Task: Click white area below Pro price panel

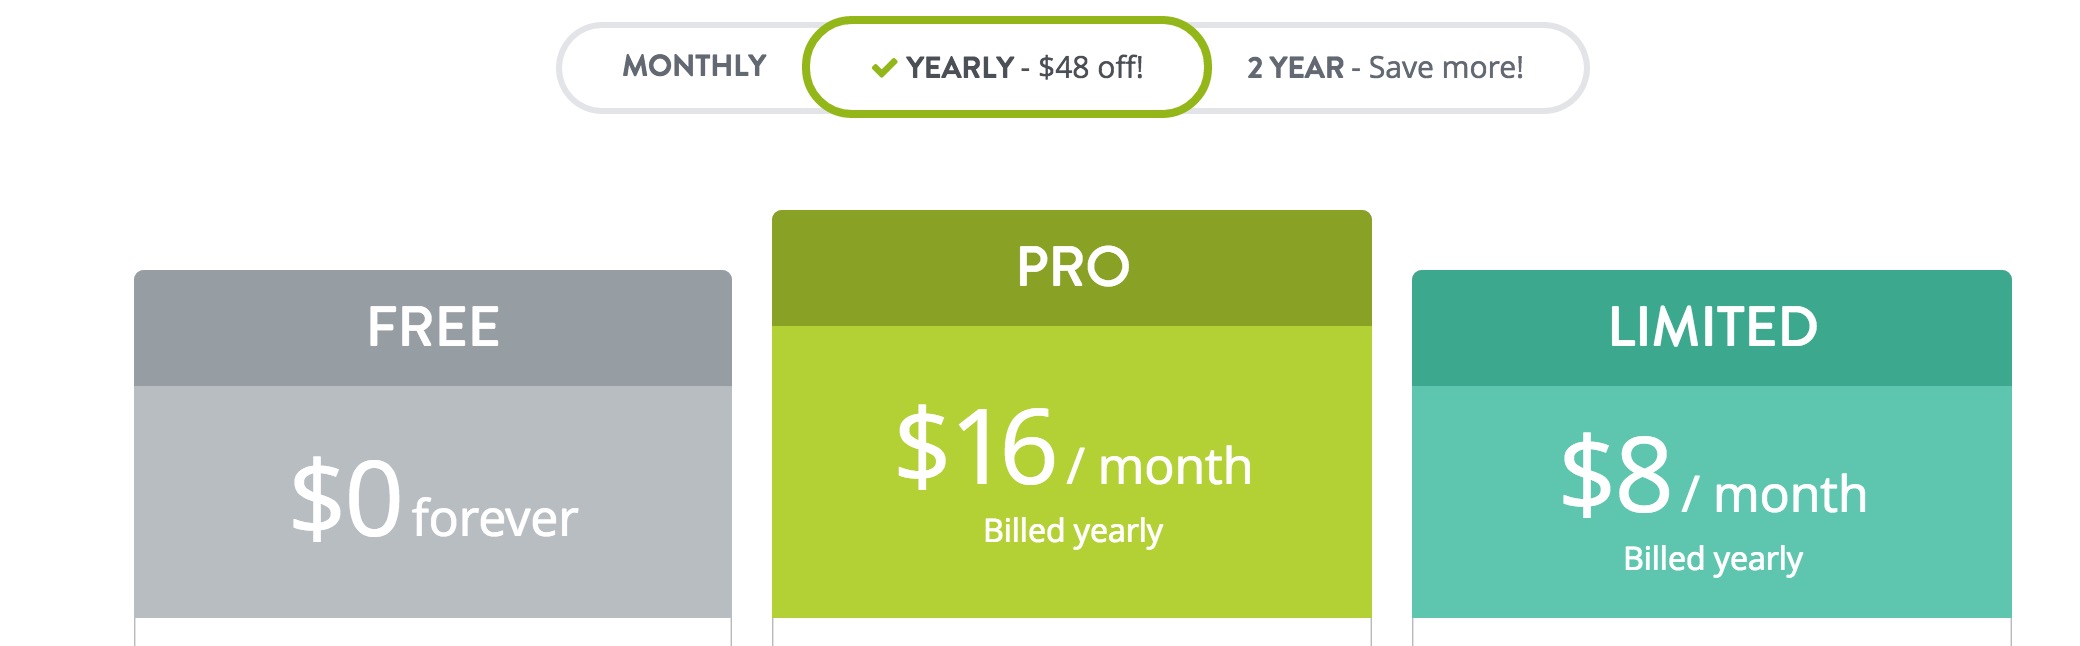Action: click(1072, 632)
